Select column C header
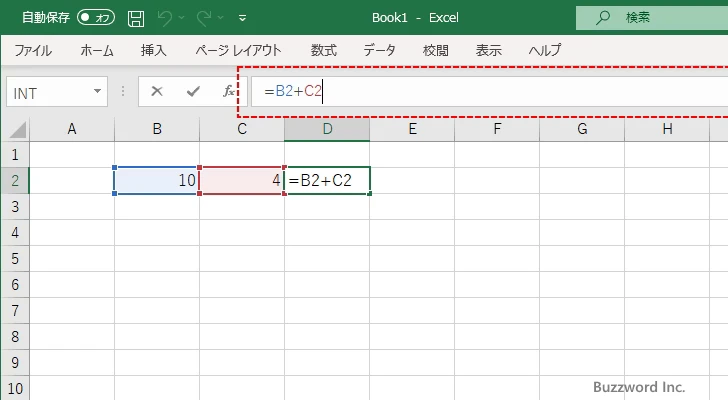This screenshot has width=728, height=400. (x=242, y=129)
